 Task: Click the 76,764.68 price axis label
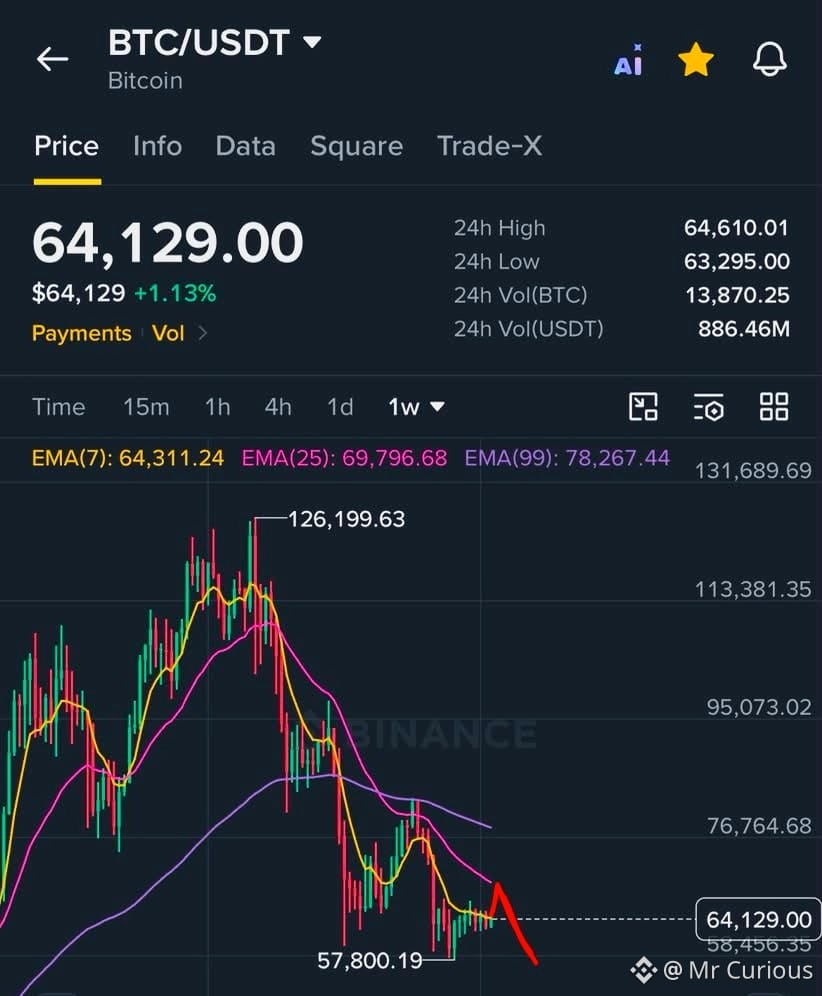click(759, 826)
